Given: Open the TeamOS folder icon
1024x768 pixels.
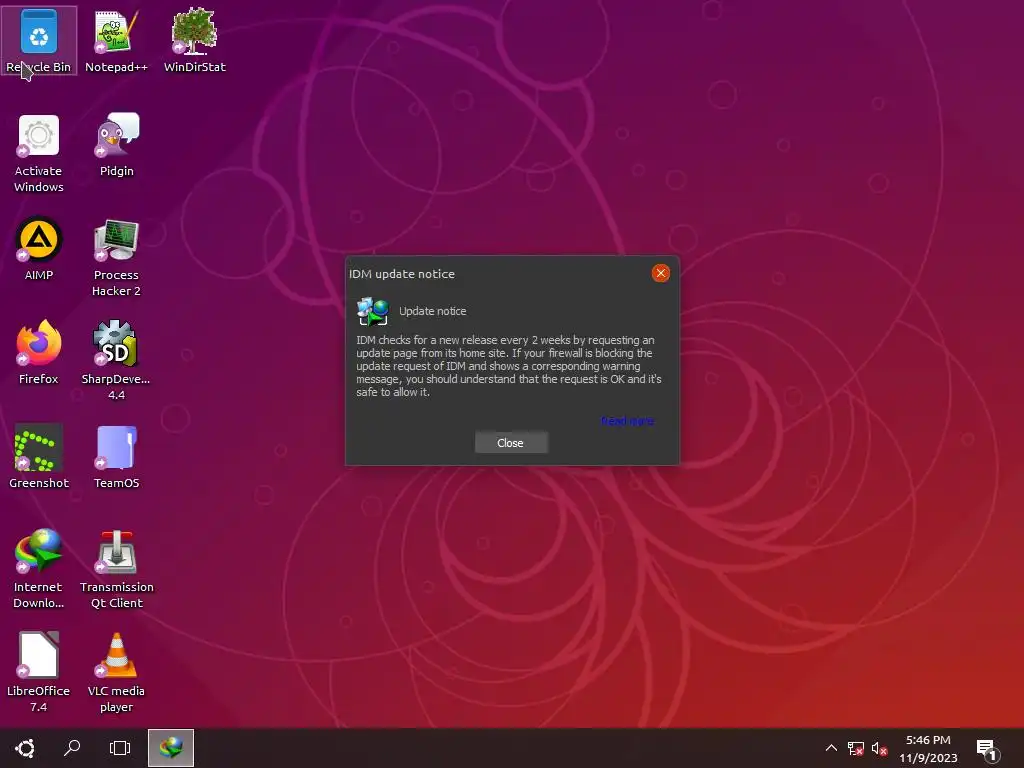Looking at the screenshot, I should tap(116, 456).
